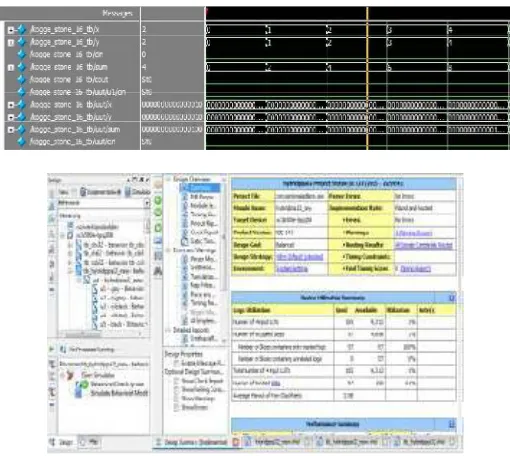
Task: Open the Warnings count link in summary
Action: point(413,233)
